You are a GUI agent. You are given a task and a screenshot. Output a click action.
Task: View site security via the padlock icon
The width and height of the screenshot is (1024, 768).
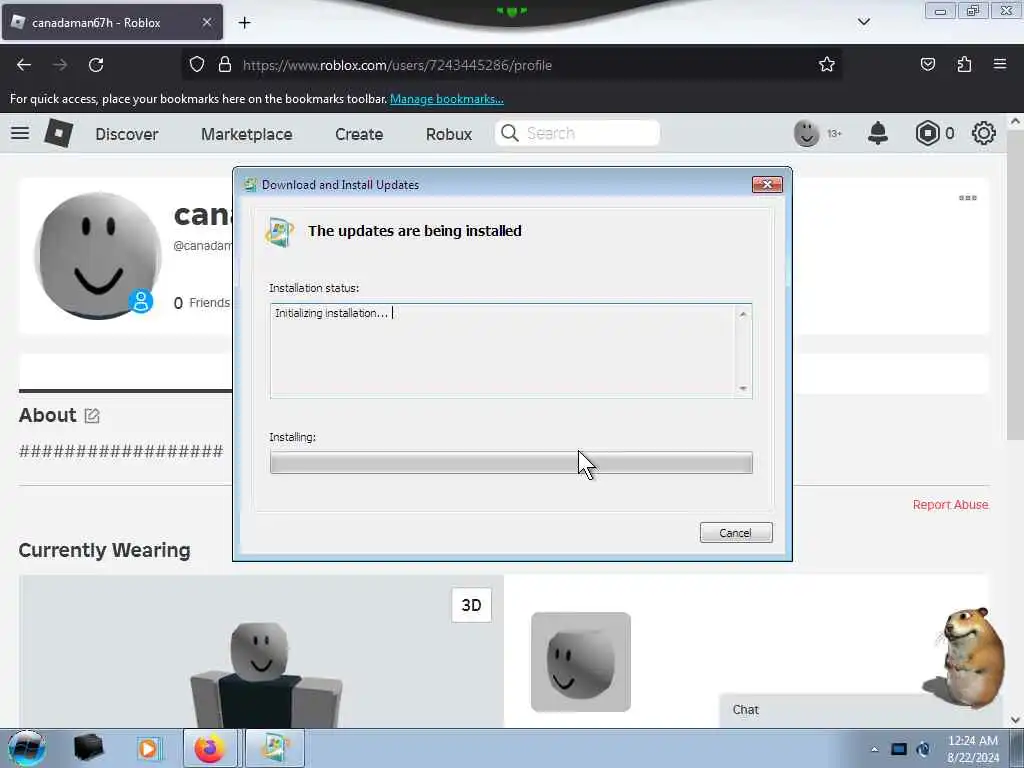point(225,64)
